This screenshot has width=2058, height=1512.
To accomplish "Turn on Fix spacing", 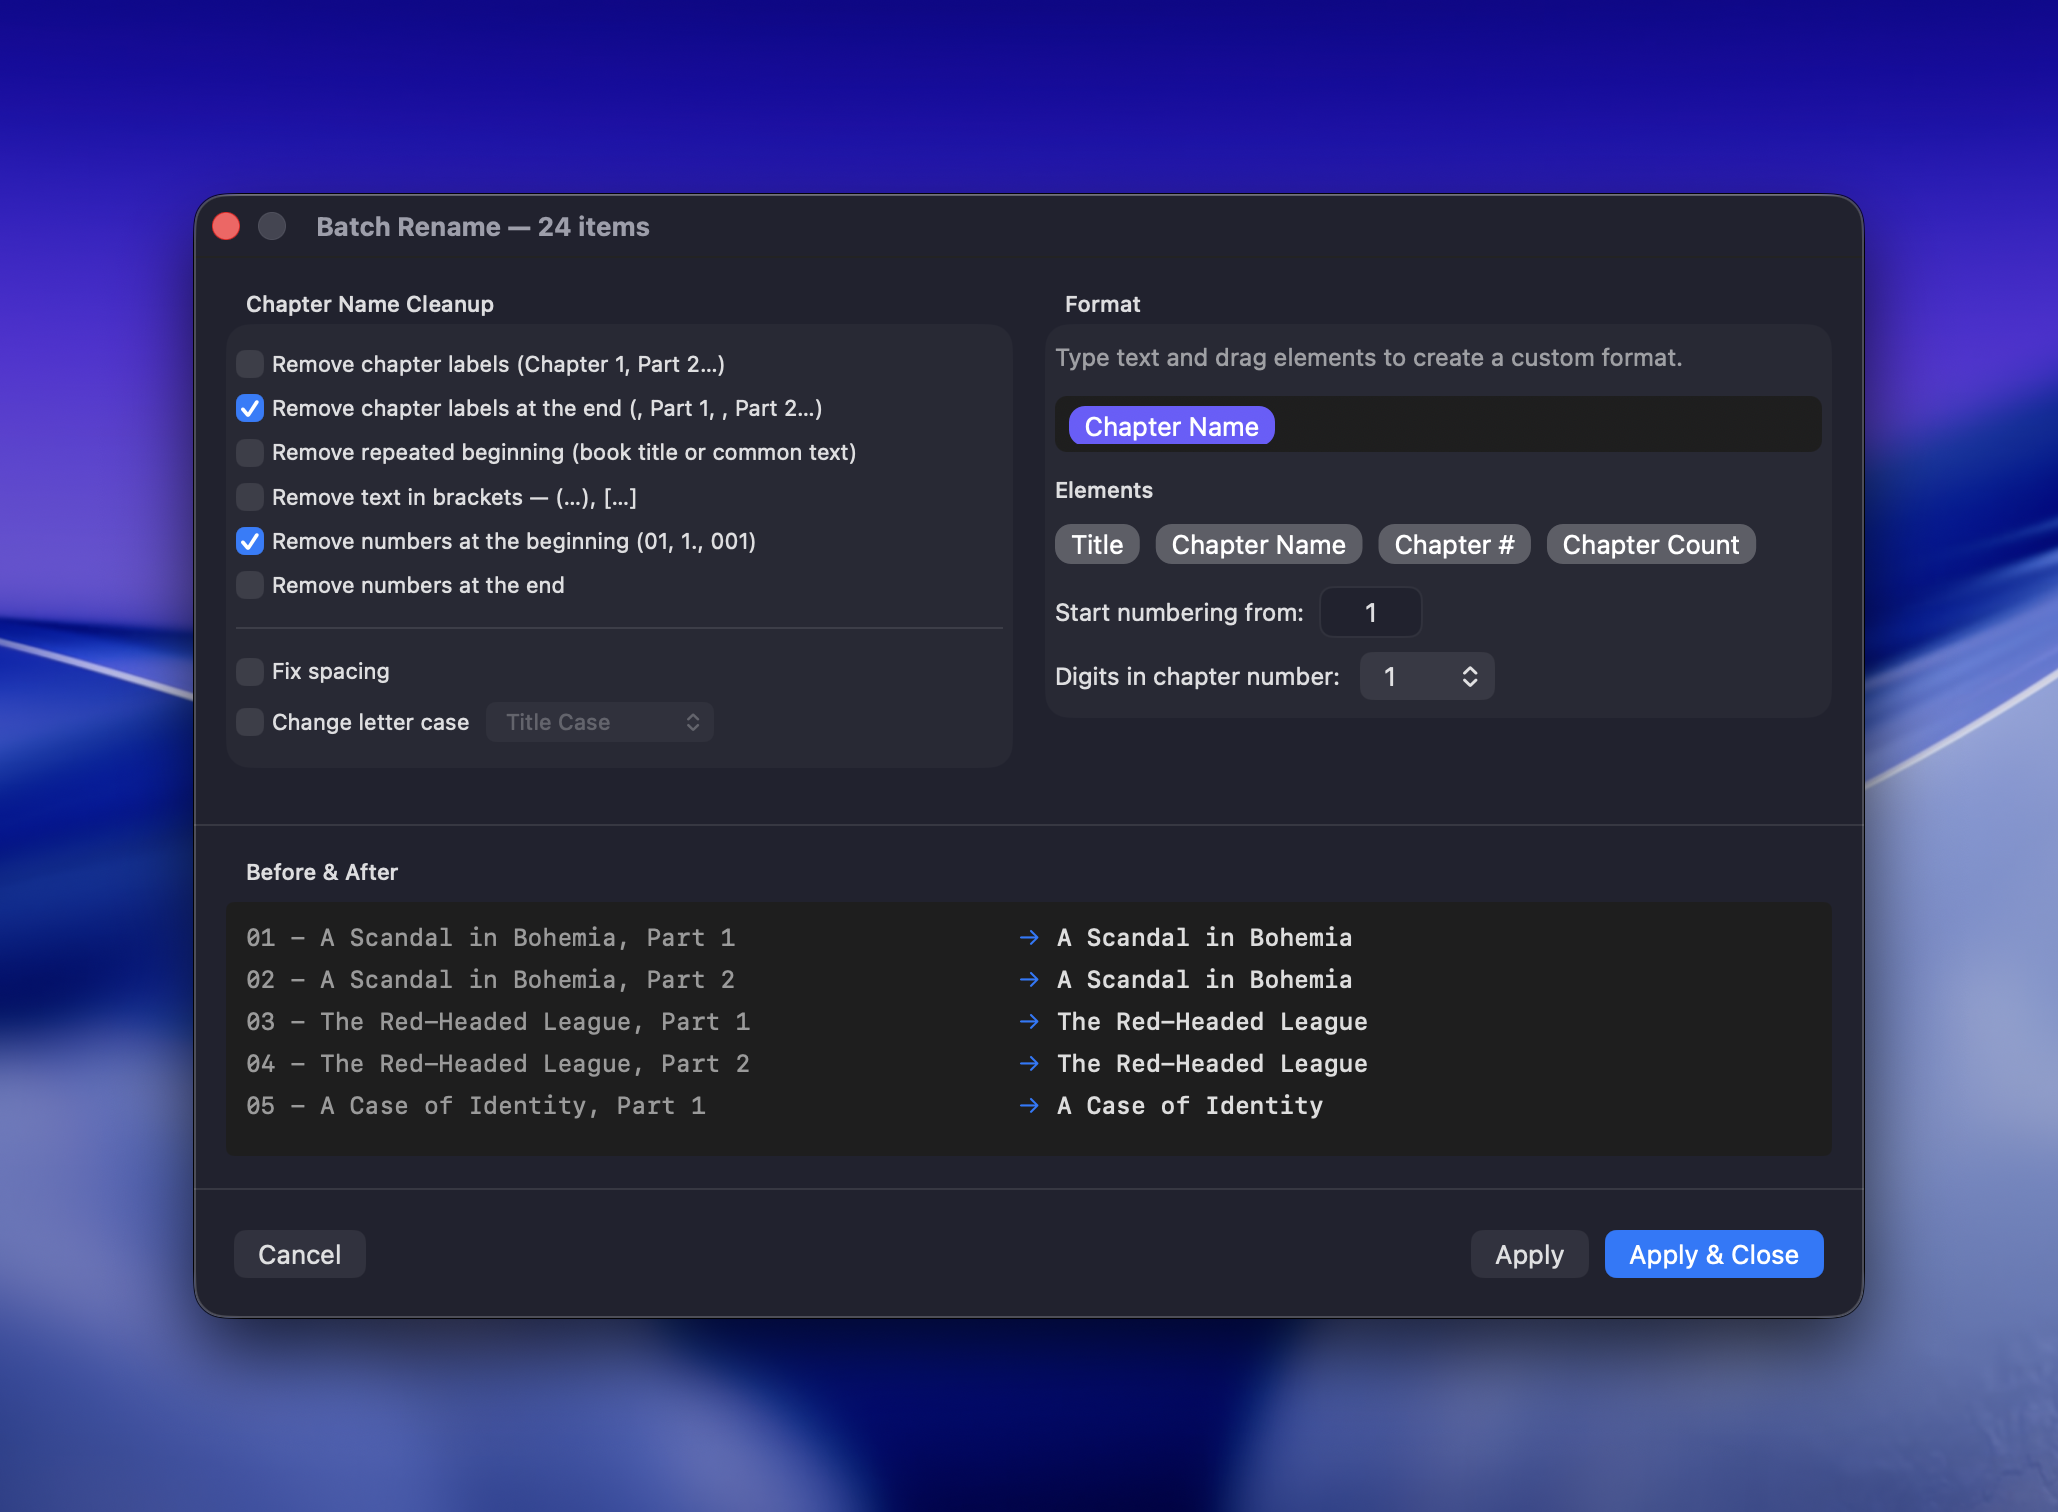I will (250, 671).
